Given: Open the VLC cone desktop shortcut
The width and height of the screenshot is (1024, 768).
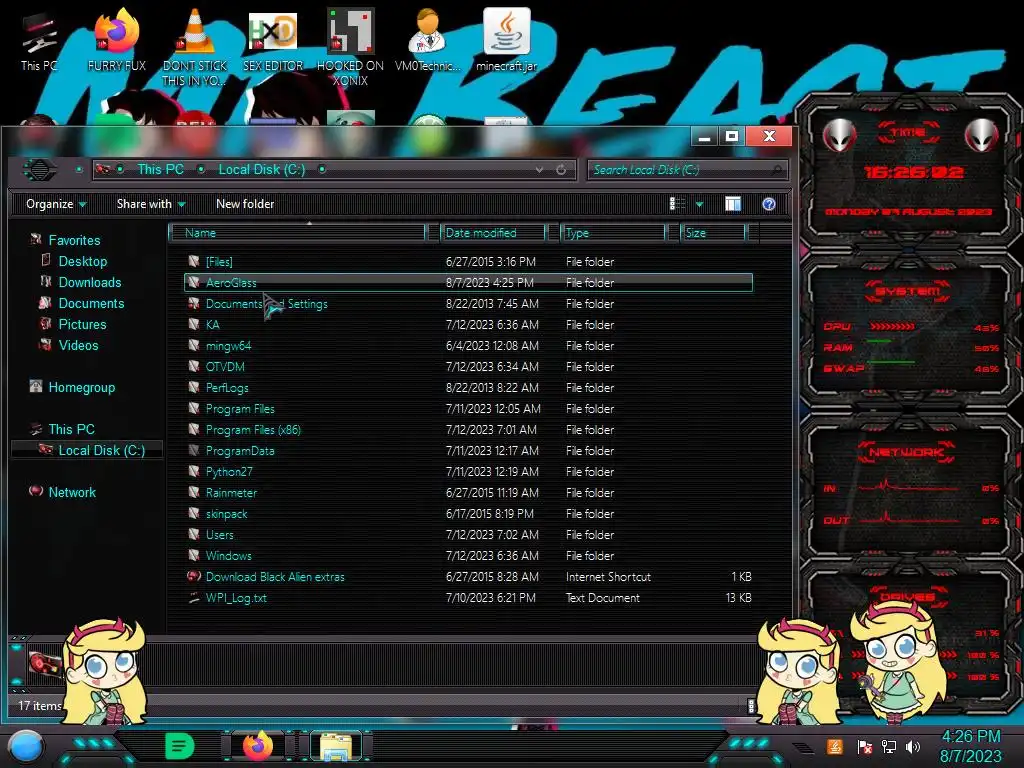Looking at the screenshot, I should click(195, 47).
